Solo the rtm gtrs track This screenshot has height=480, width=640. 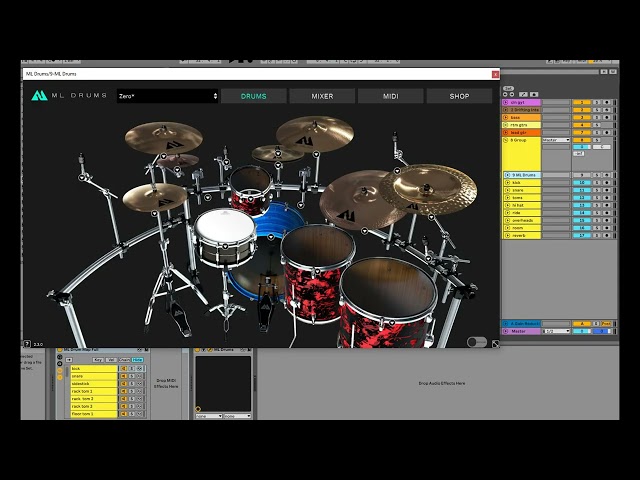[596, 125]
